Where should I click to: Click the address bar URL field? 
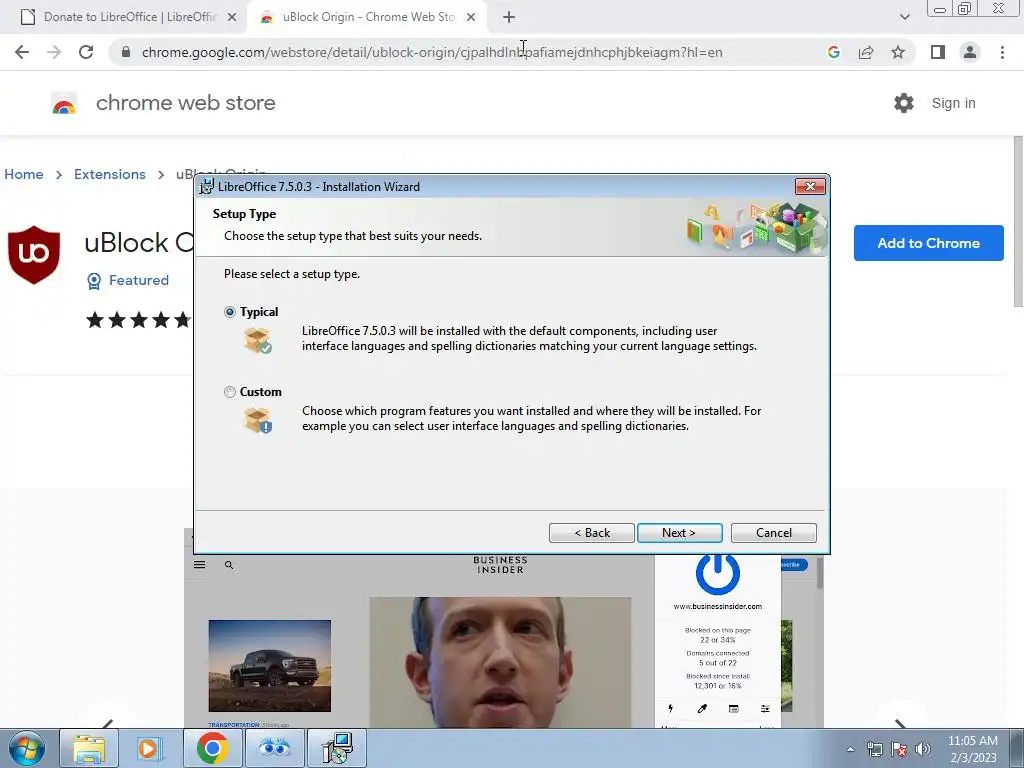tap(432, 52)
